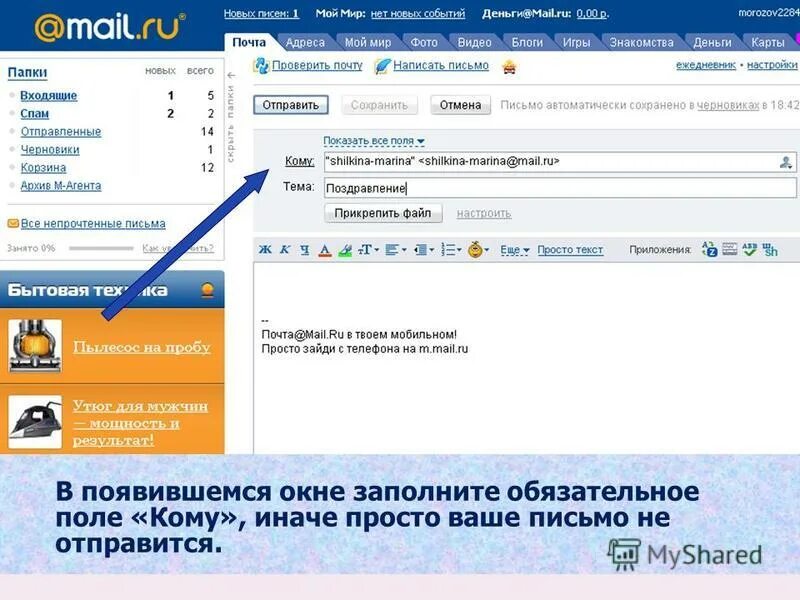
Task: Open the Архив М-Агента folder
Action: point(61,186)
